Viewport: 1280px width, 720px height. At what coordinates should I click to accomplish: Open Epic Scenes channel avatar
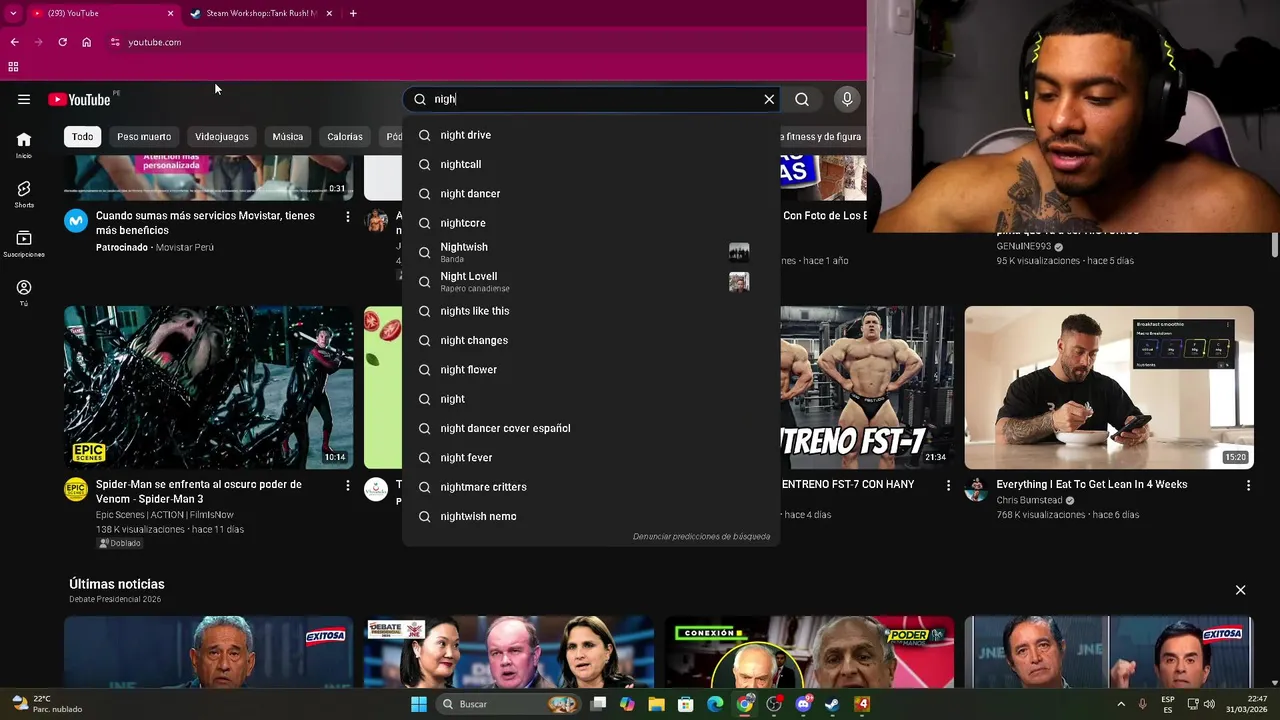(x=76, y=489)
